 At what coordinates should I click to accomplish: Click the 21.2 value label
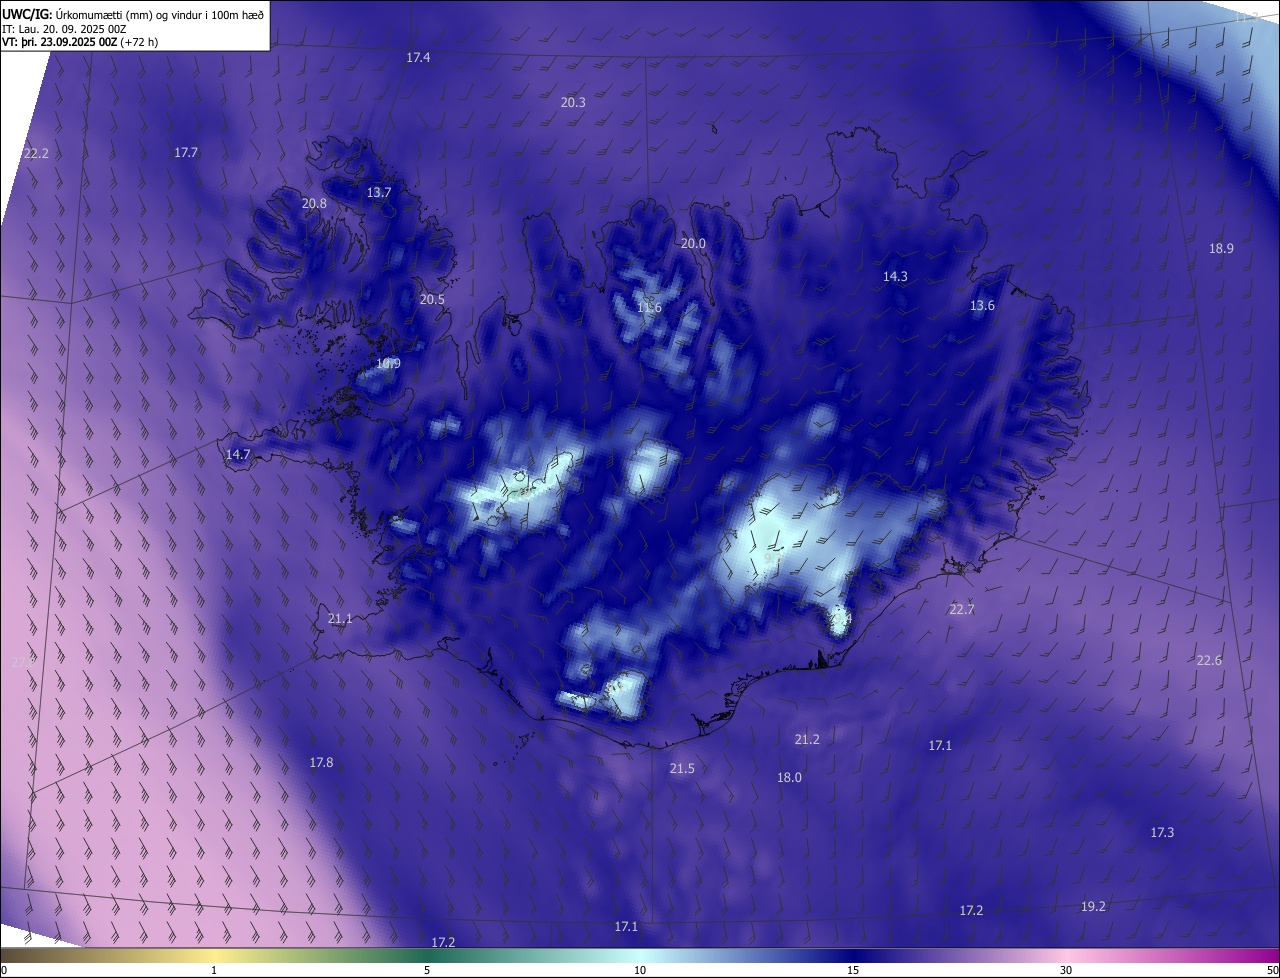tap(807, 740)
